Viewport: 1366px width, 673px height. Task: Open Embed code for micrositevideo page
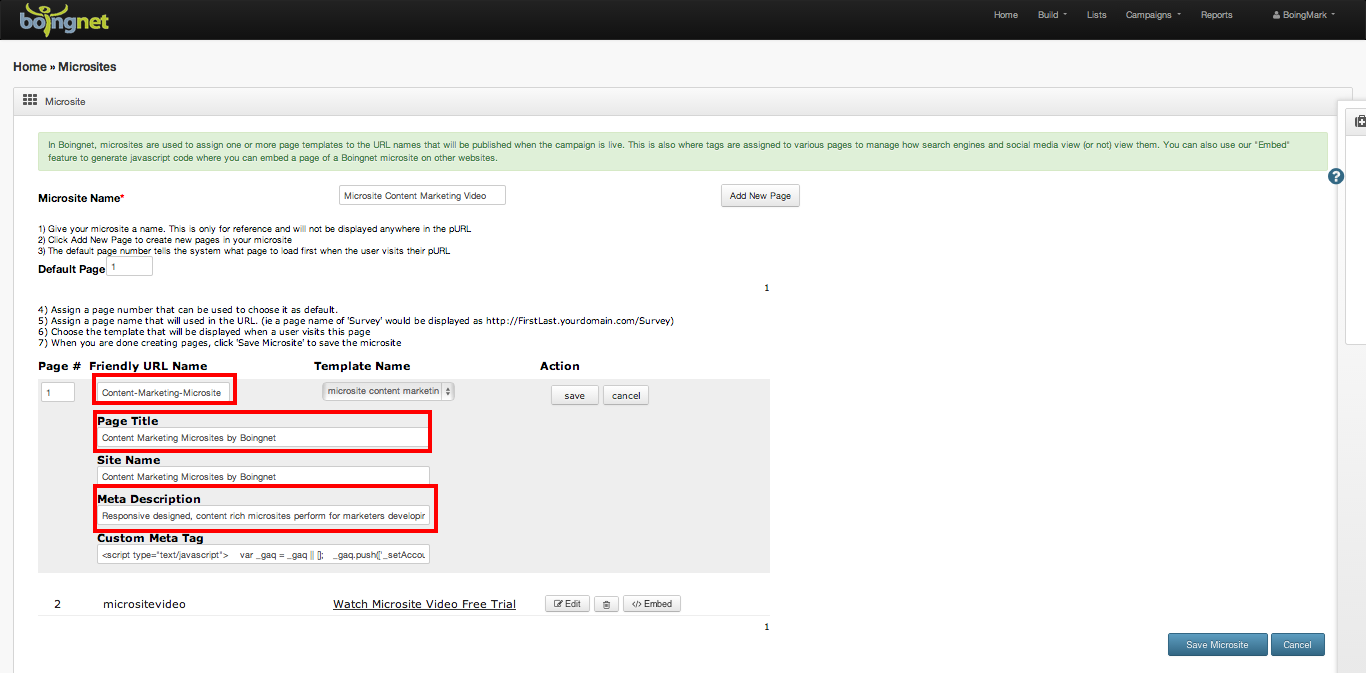[x=652, y=604]
